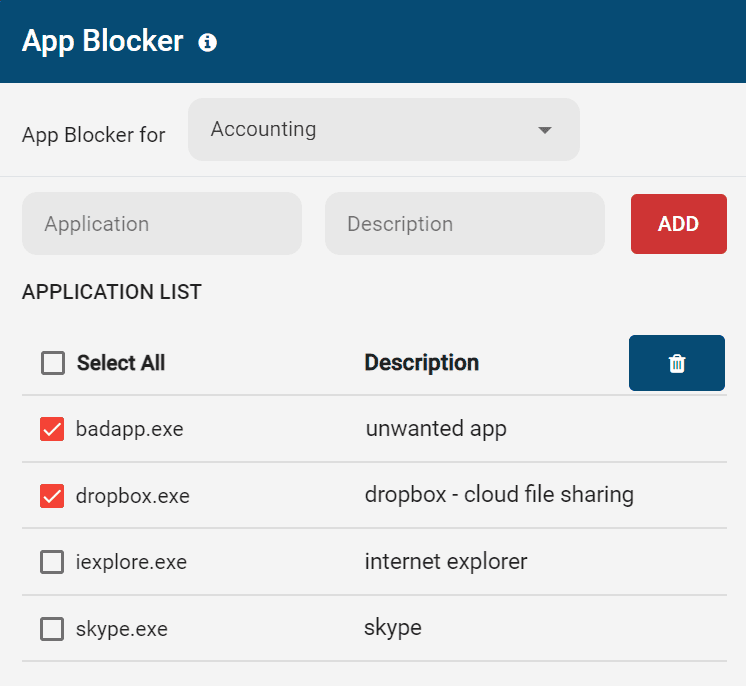This screenshot has width=746, height=686.
Task: Click the 'Select All' label text
Action: (x=121, y=363)
